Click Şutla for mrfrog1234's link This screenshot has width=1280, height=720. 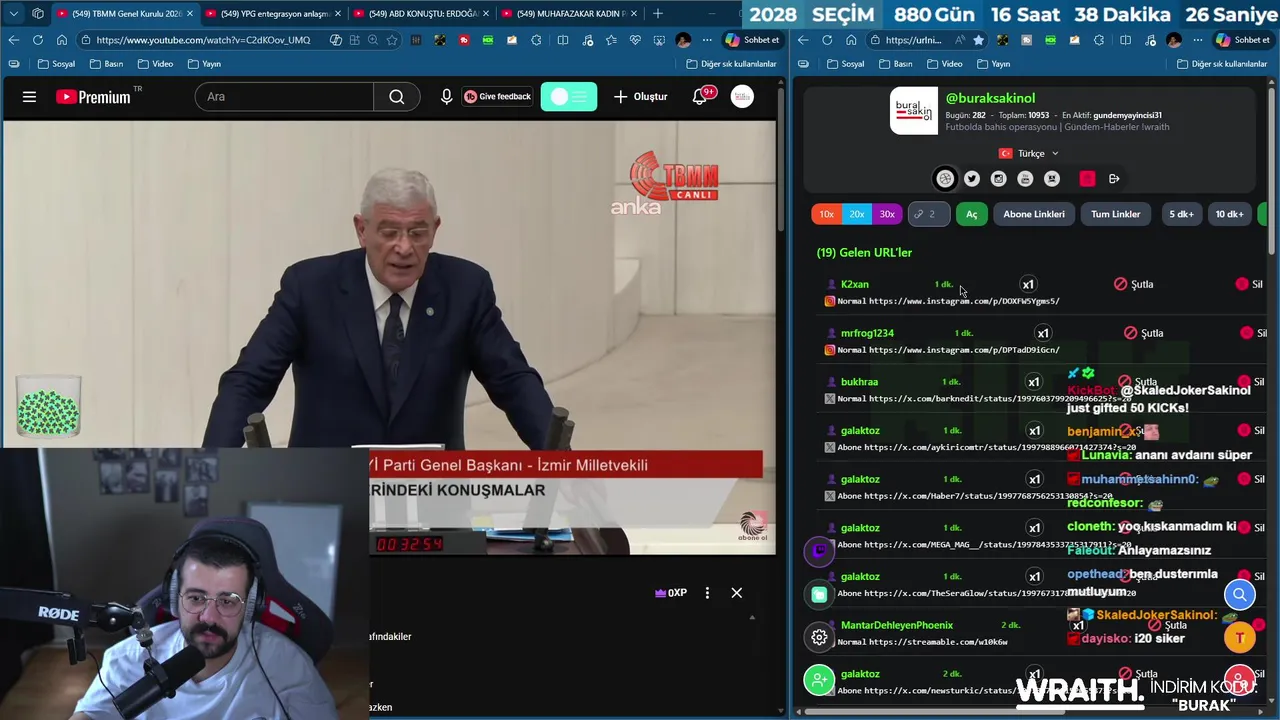click(x=1144, y=333)
